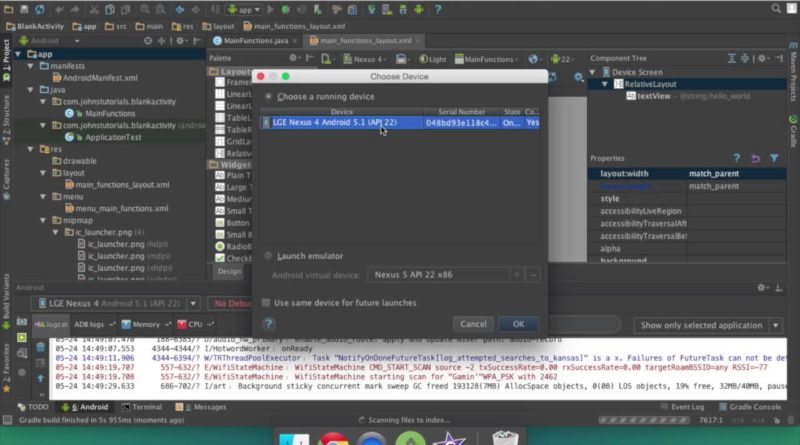
Task: Click the Android Device Monitor icon
Action: point(419,9)
